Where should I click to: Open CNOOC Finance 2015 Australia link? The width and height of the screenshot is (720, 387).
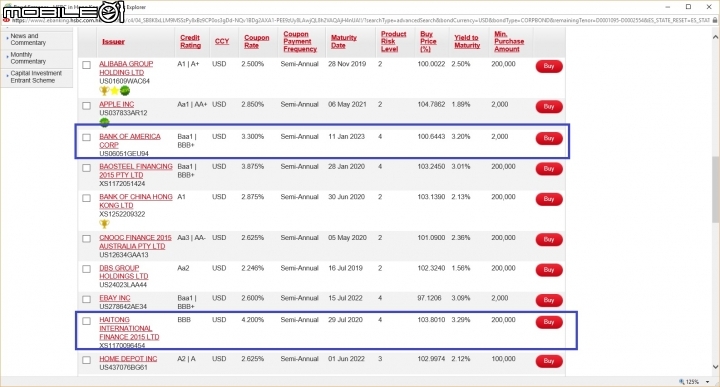coord(135,242)
